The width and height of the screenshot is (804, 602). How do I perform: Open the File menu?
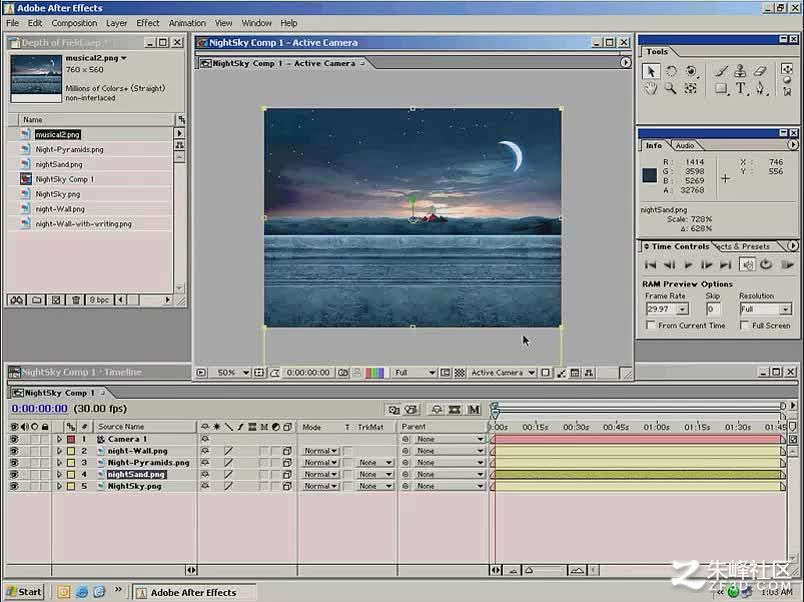(x=12, y=23)
